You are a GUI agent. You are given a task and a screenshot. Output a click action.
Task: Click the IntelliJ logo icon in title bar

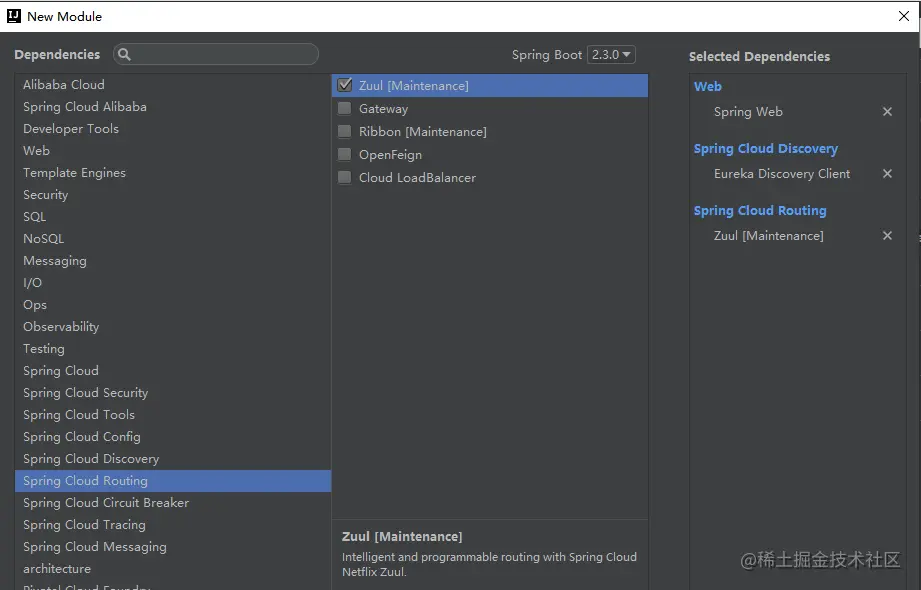(x=14, y=16)
